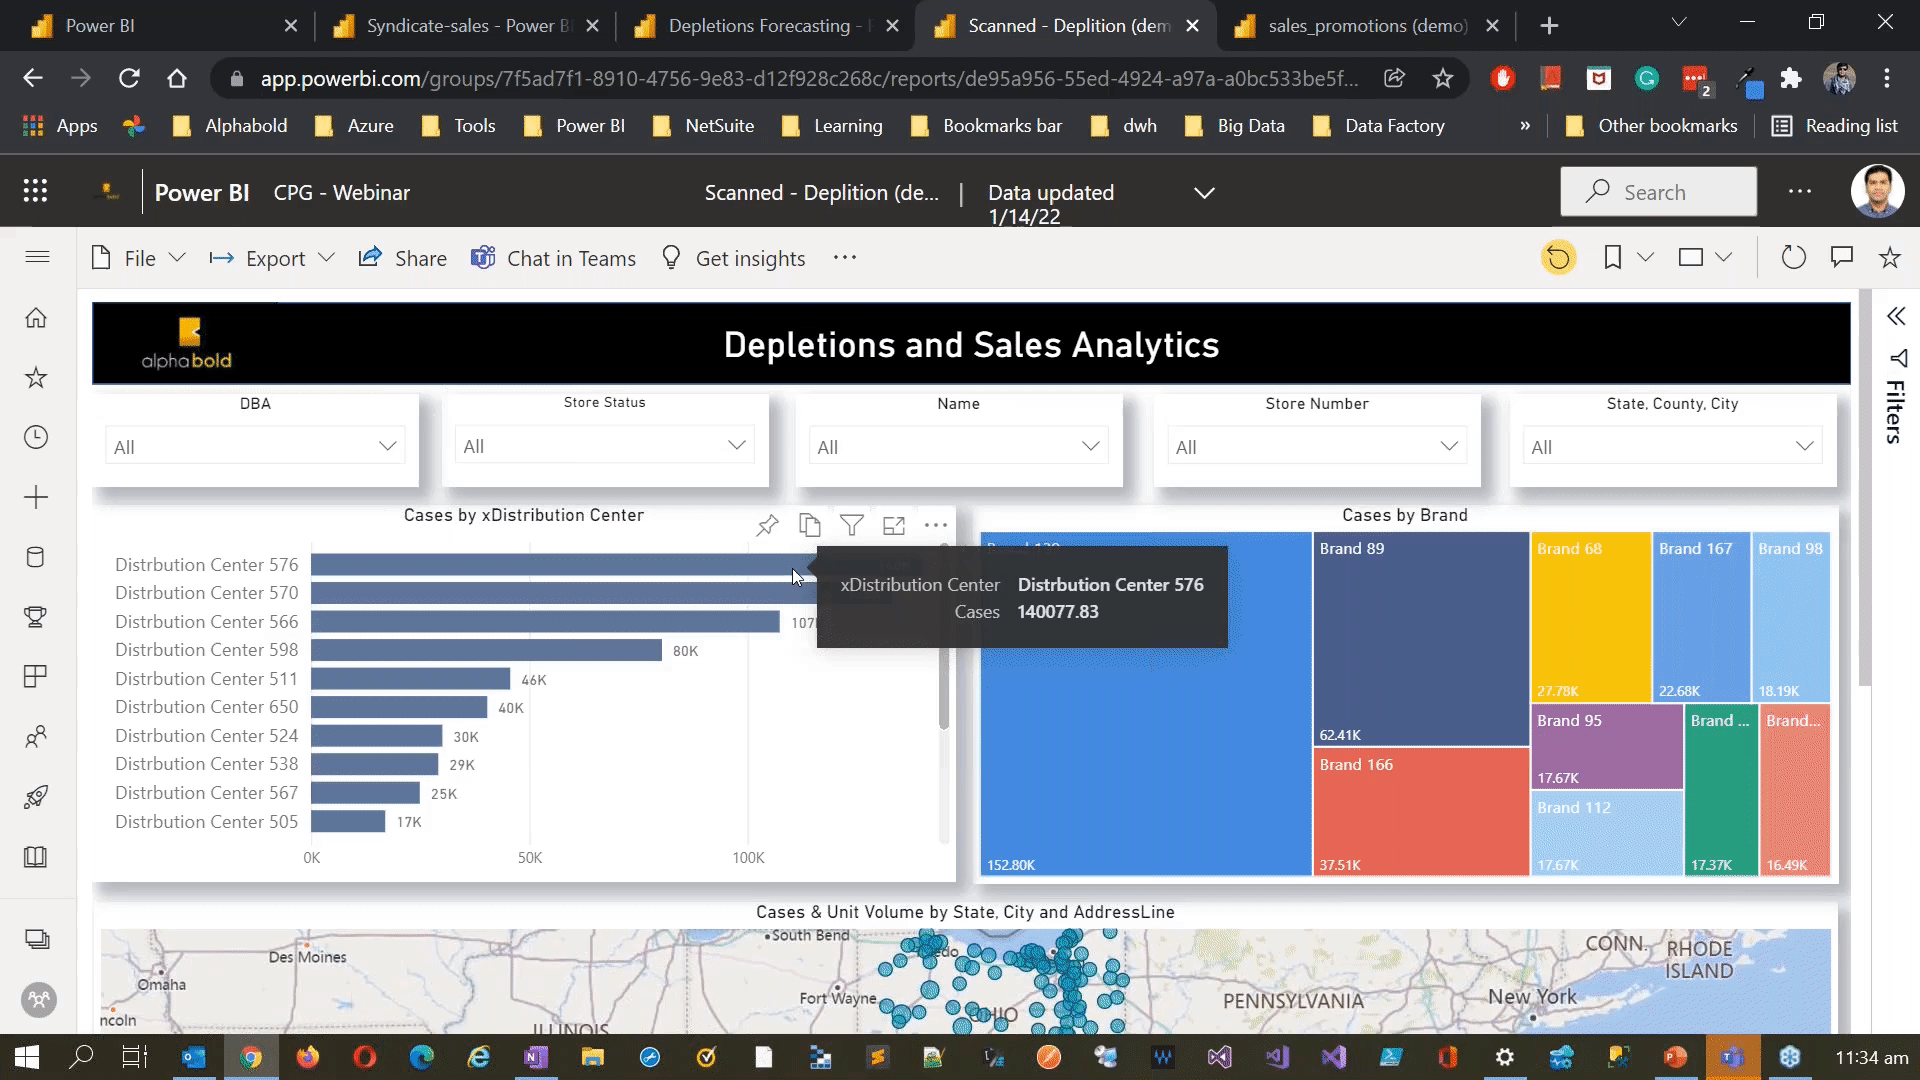Open Firefox from the taskbar
The width and height of the screenshot is (1920, 1080).
307,1057
